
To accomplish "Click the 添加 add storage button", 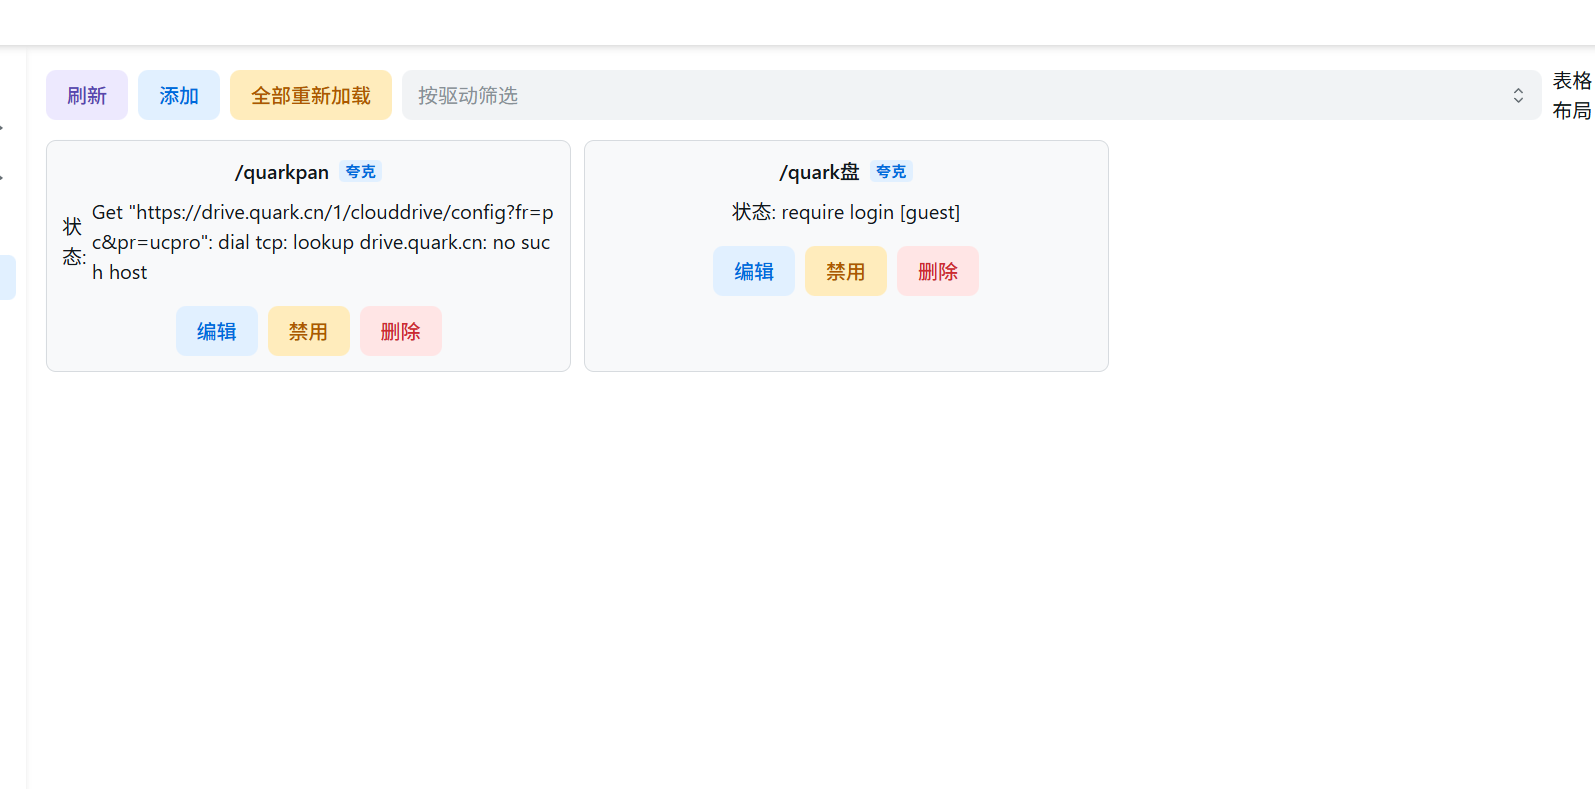I will pyautogui.click(x=179, y=95).
